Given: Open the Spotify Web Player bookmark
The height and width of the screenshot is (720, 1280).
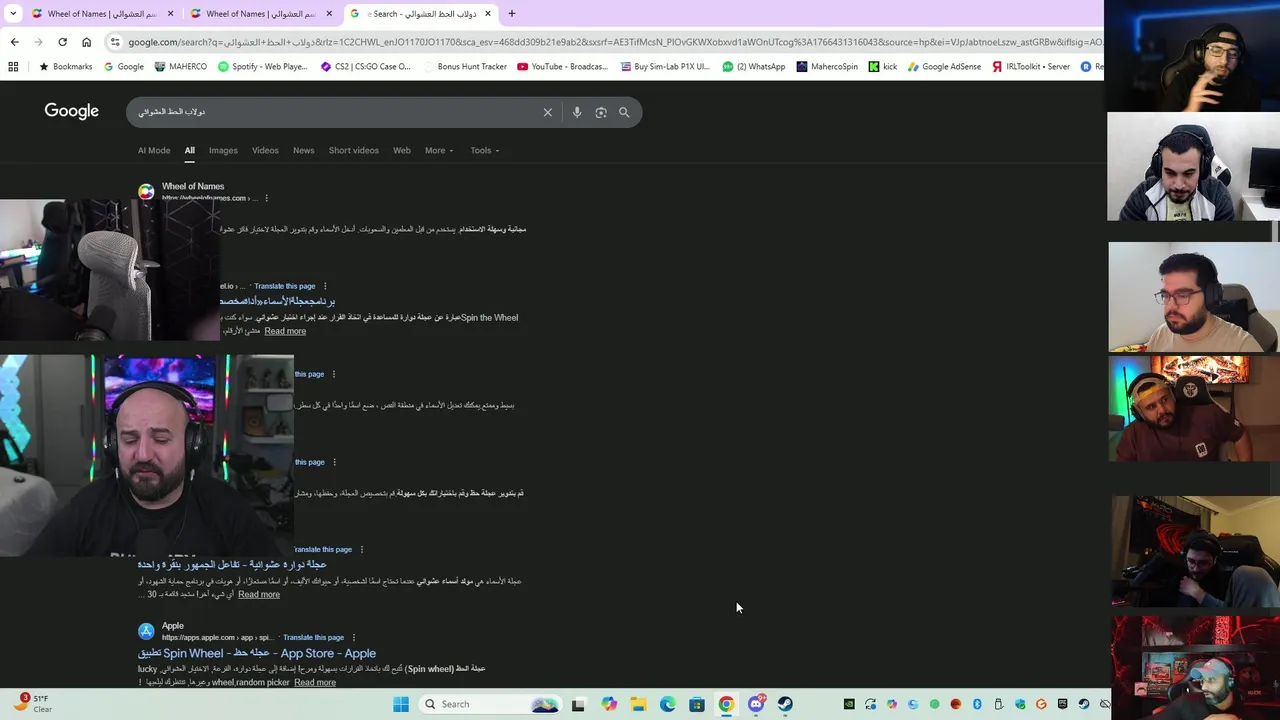Looking at the screenshot, I should pos(263,67).
